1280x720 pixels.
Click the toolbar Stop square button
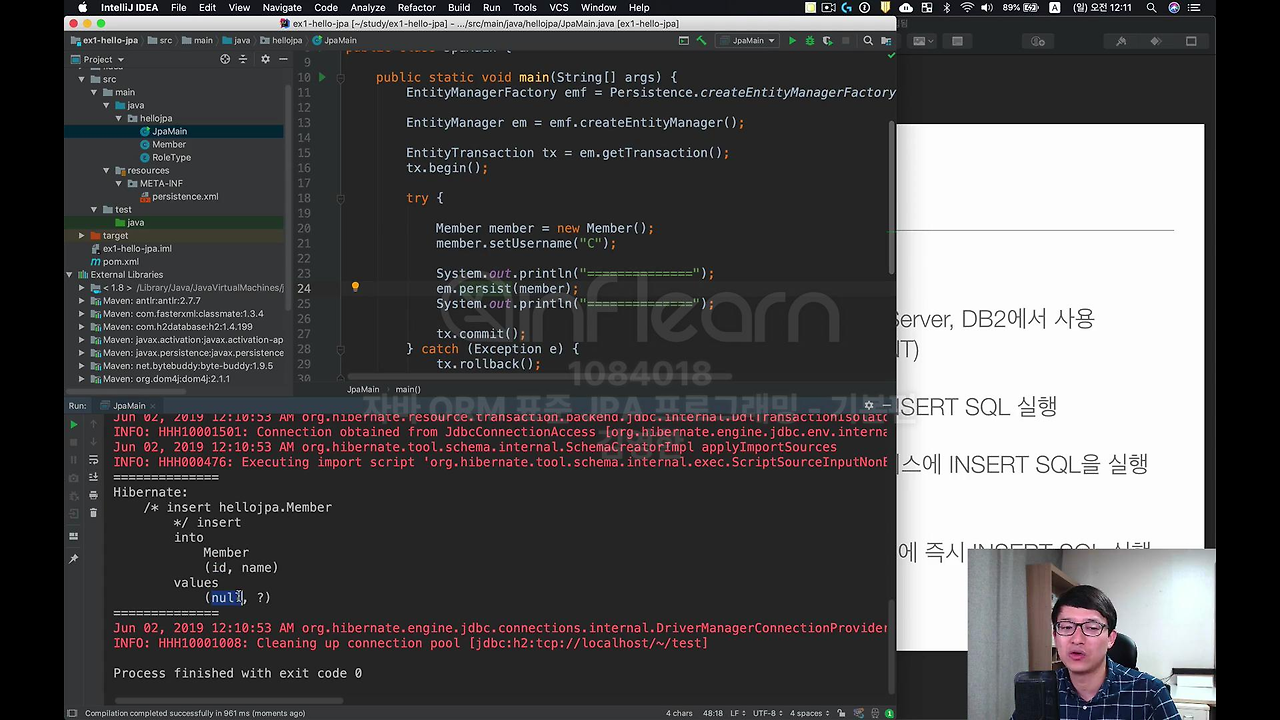click(845, 41)
